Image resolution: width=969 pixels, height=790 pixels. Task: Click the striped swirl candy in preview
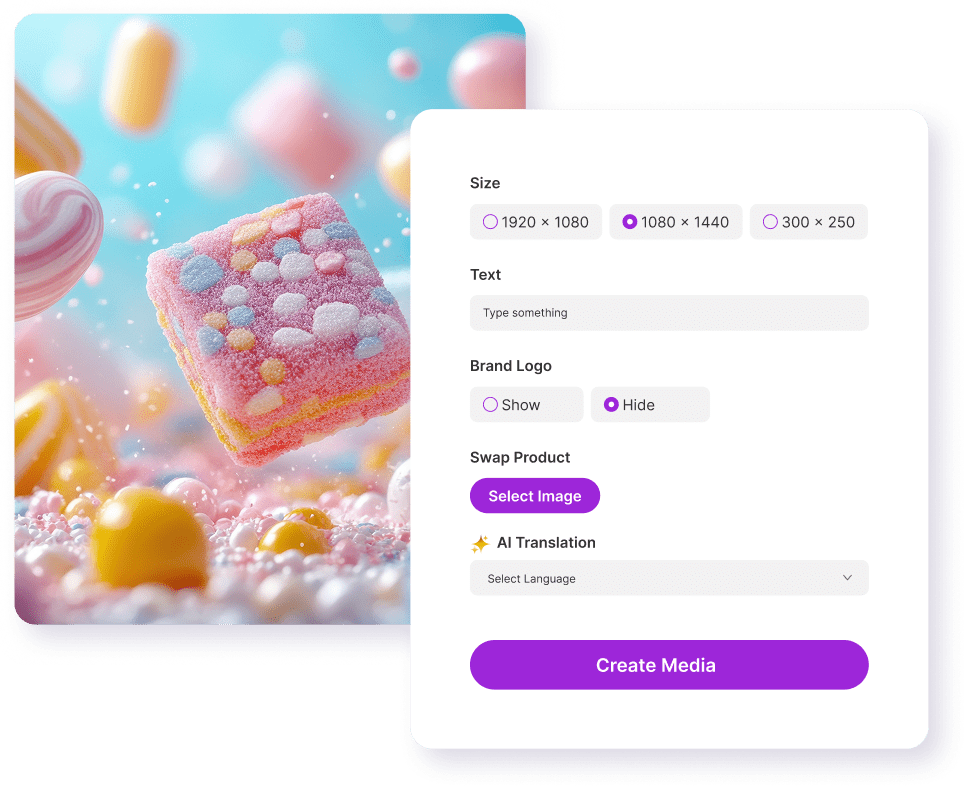pyautogui.click(x=56, y=244)
